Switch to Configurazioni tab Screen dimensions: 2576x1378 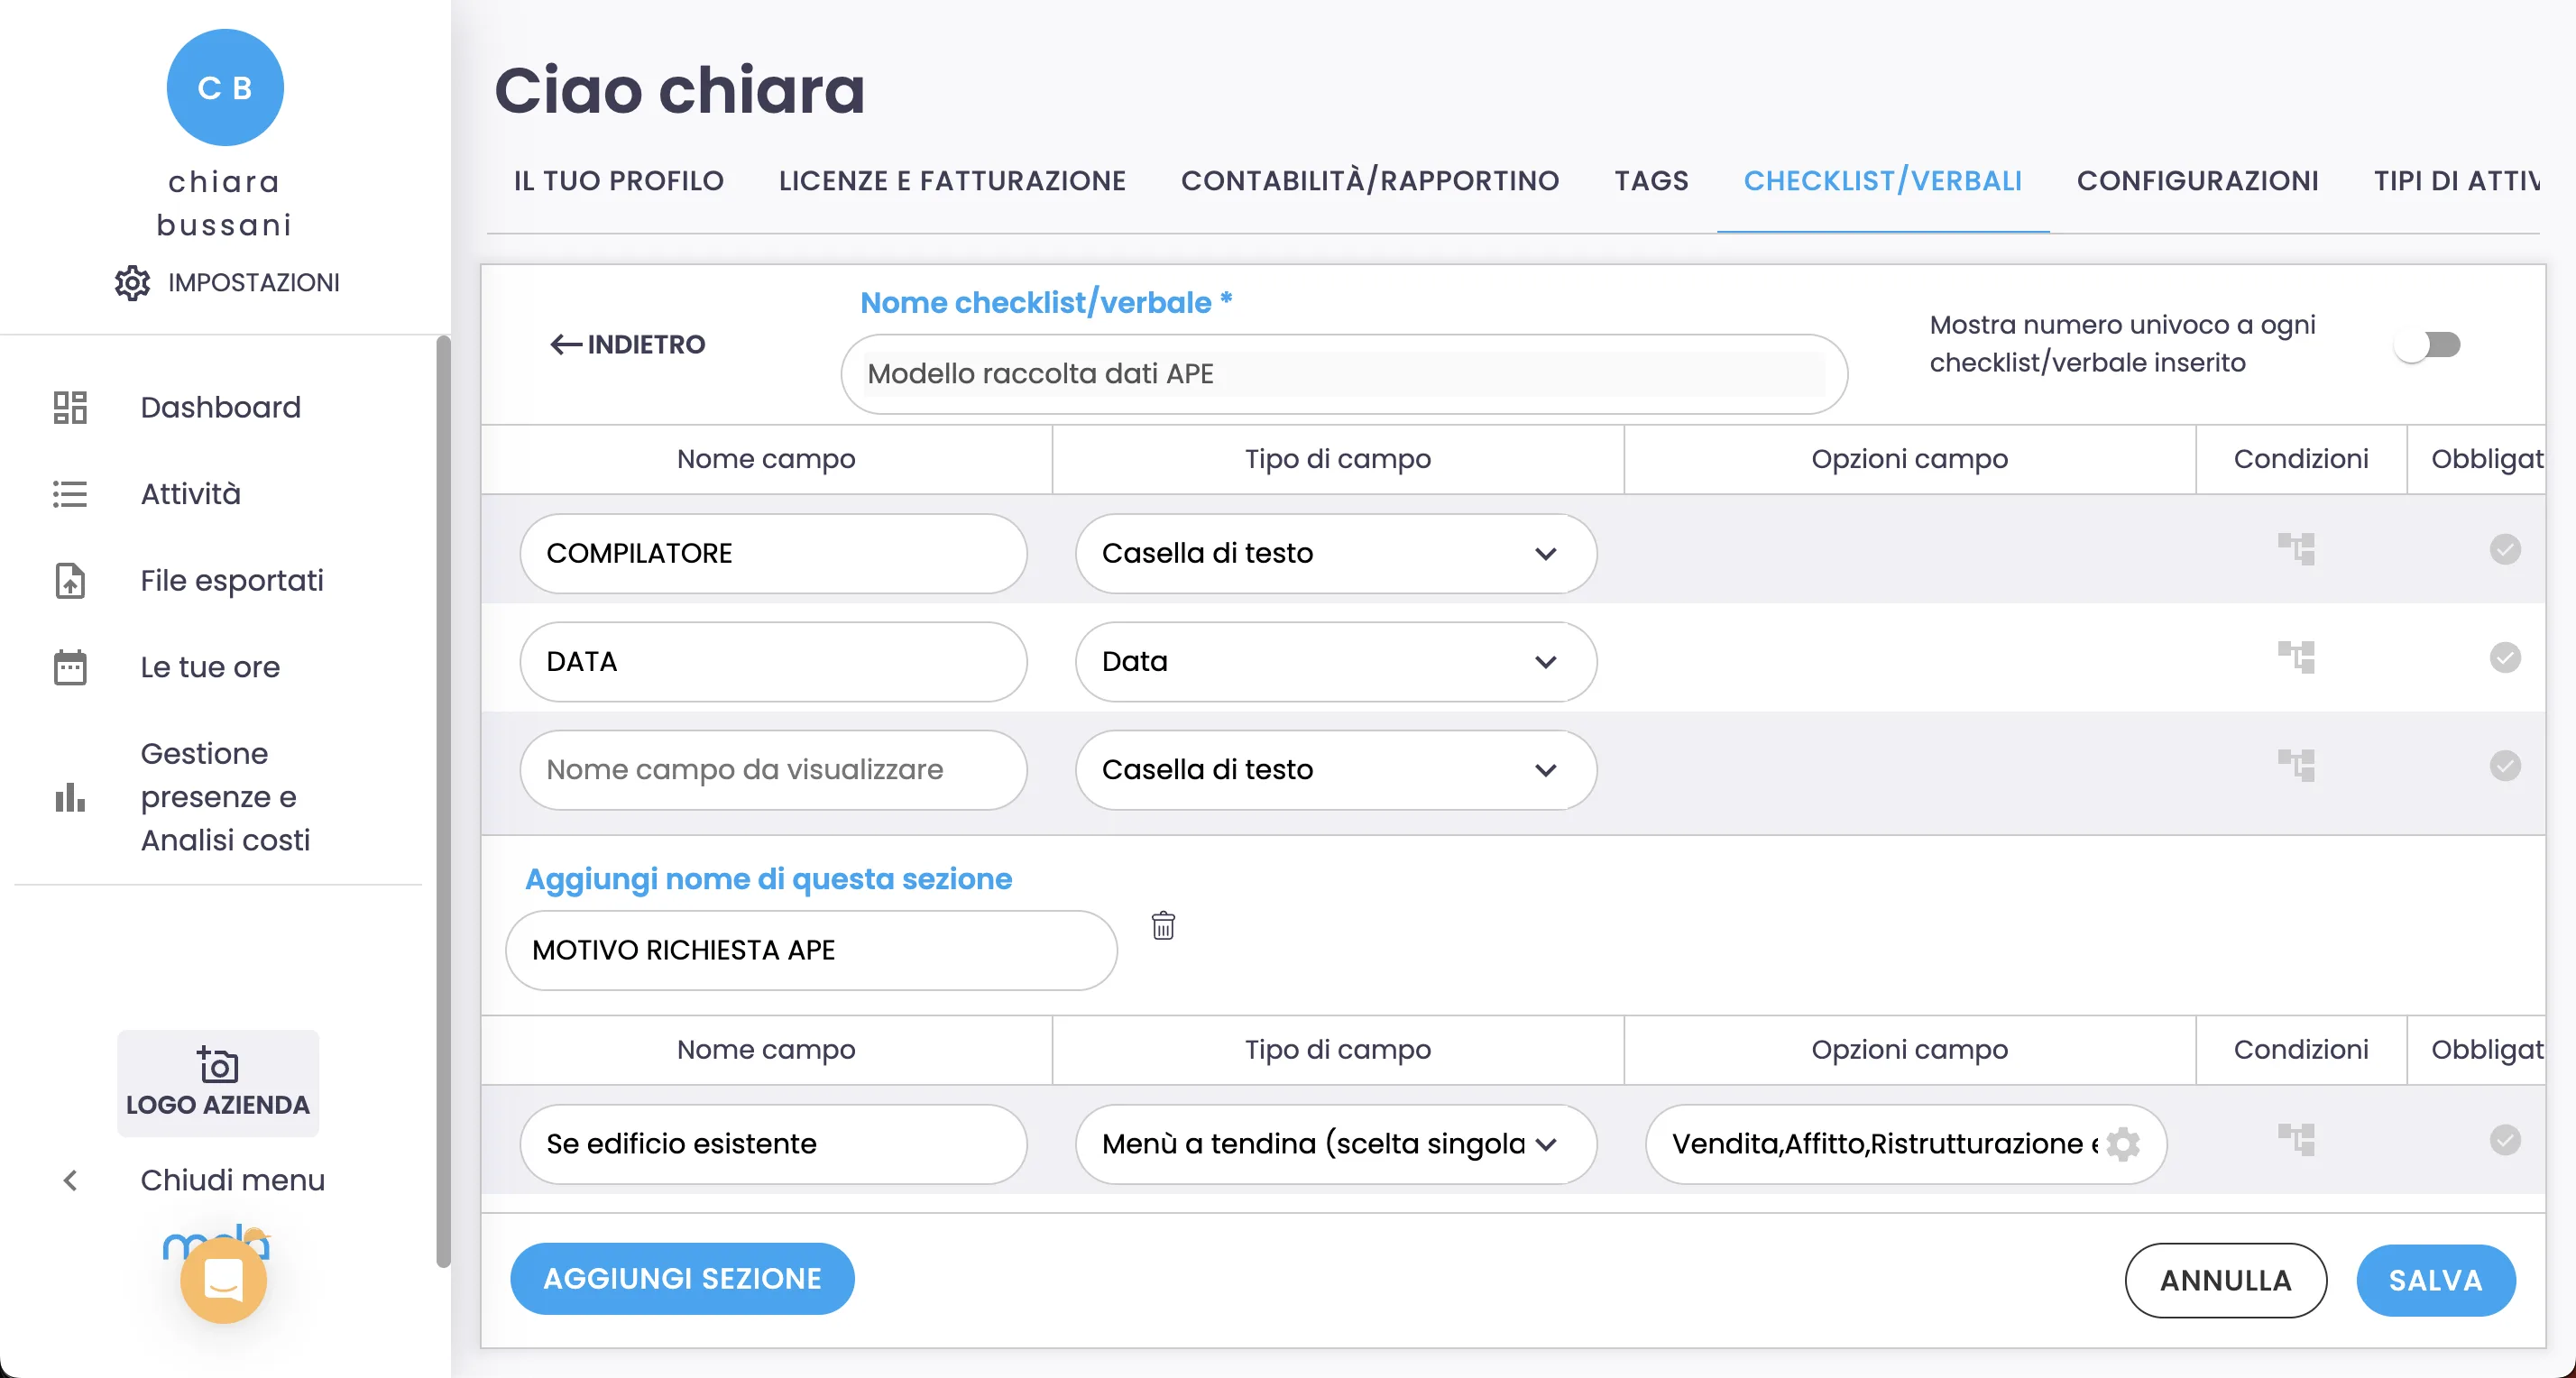pos(2197,181)
